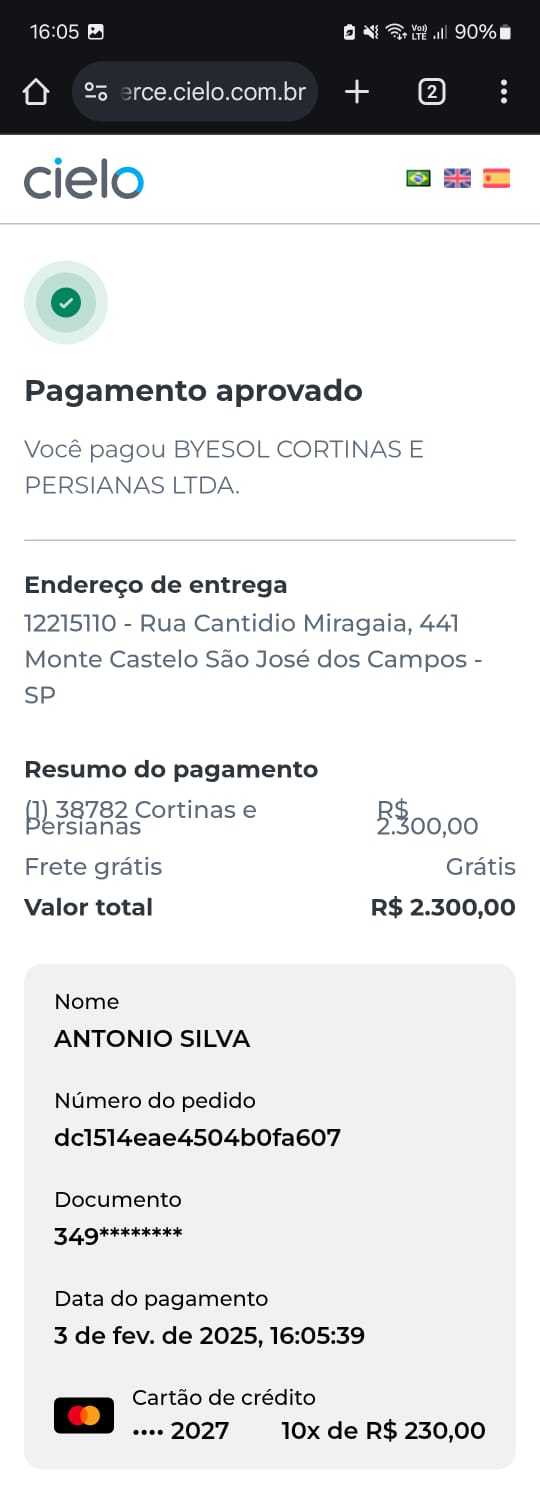Screen dimensions: 540x1506
Task: Open the site settings icon in address bar
Action: (96, 92)
